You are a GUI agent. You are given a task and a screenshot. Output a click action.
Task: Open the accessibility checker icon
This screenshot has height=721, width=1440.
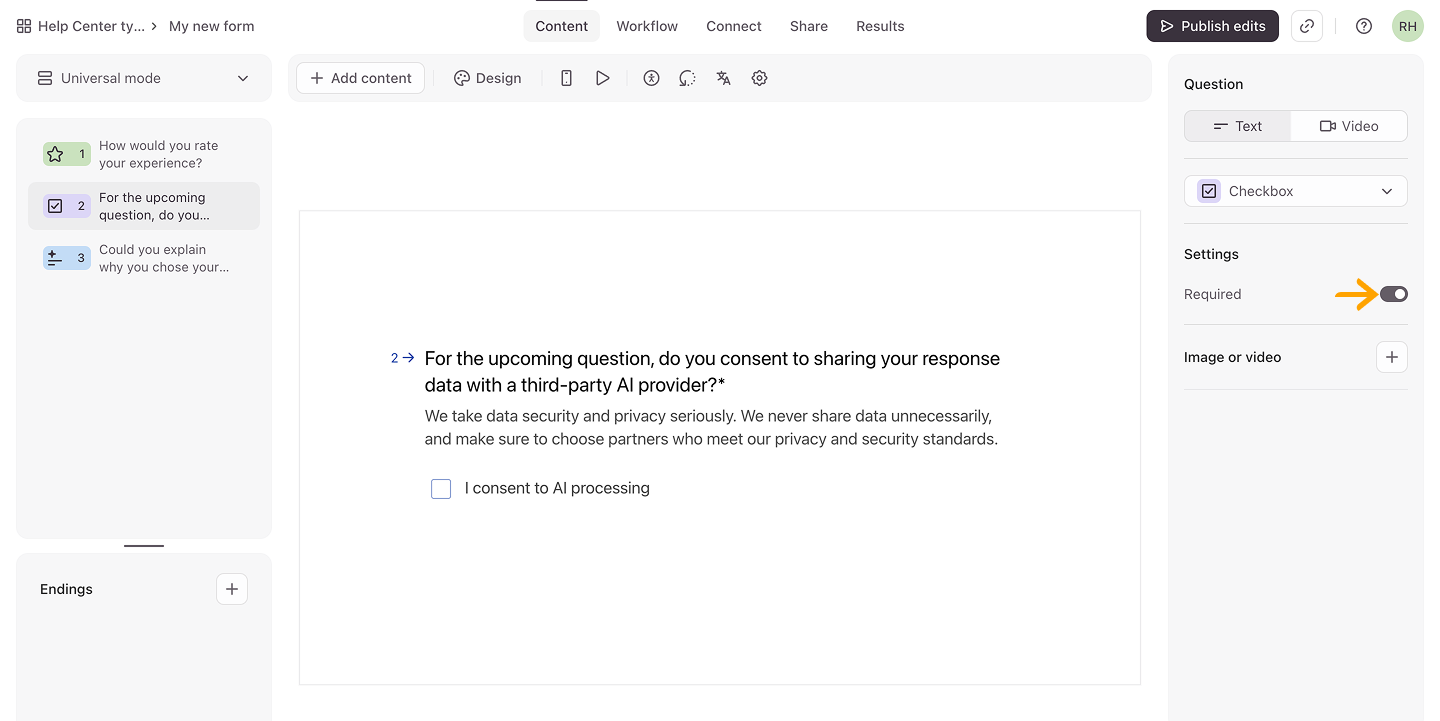pos(651,78)
